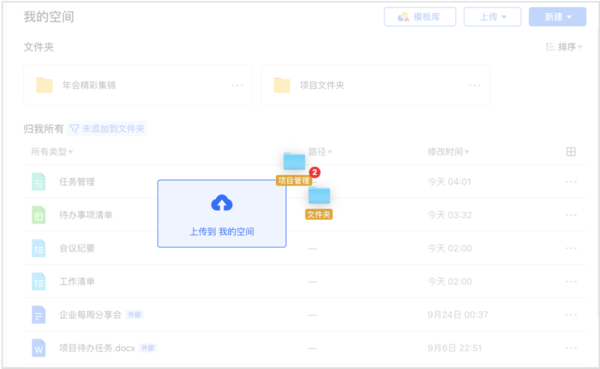Image resolution: width=600 pixels, height=369 pixels.
Task: Open the 项目文件夹 folder
Action: coord(375,85)
